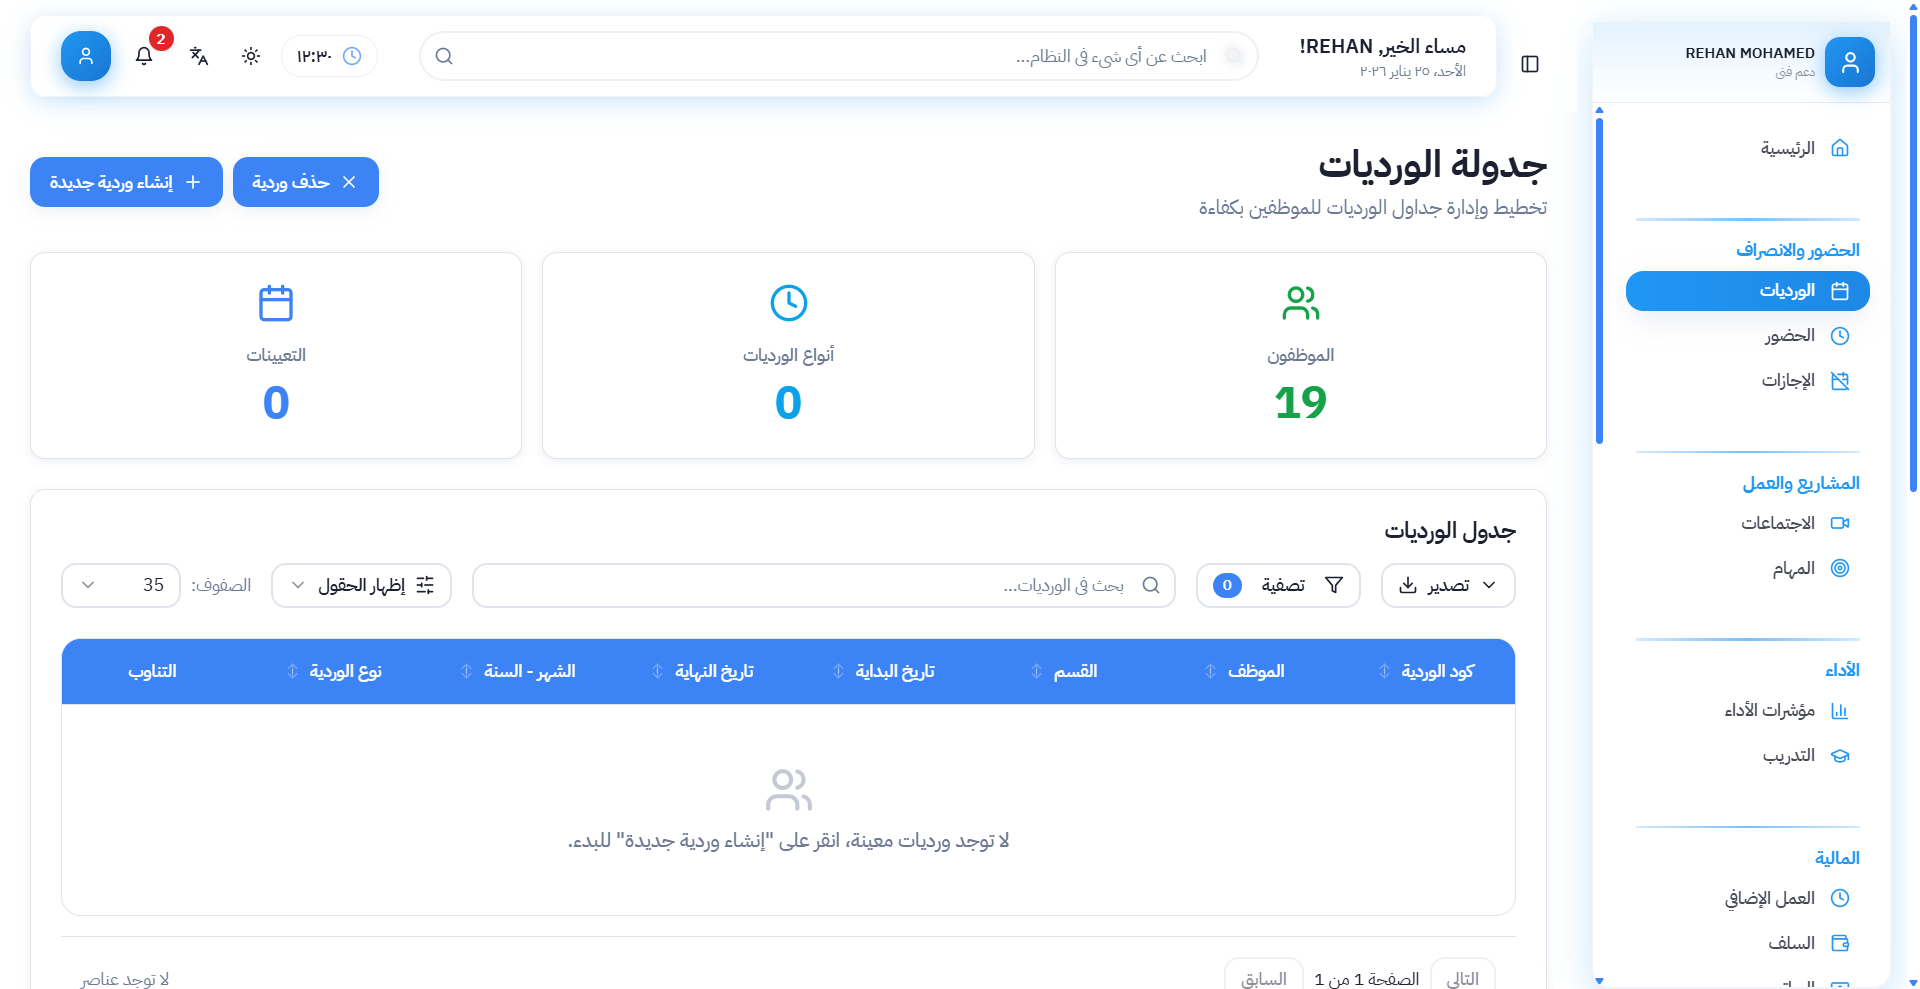Click the clock icon on أنواع الورديات card
This screenshot has width=1920, height=989.
coord(788,303)
